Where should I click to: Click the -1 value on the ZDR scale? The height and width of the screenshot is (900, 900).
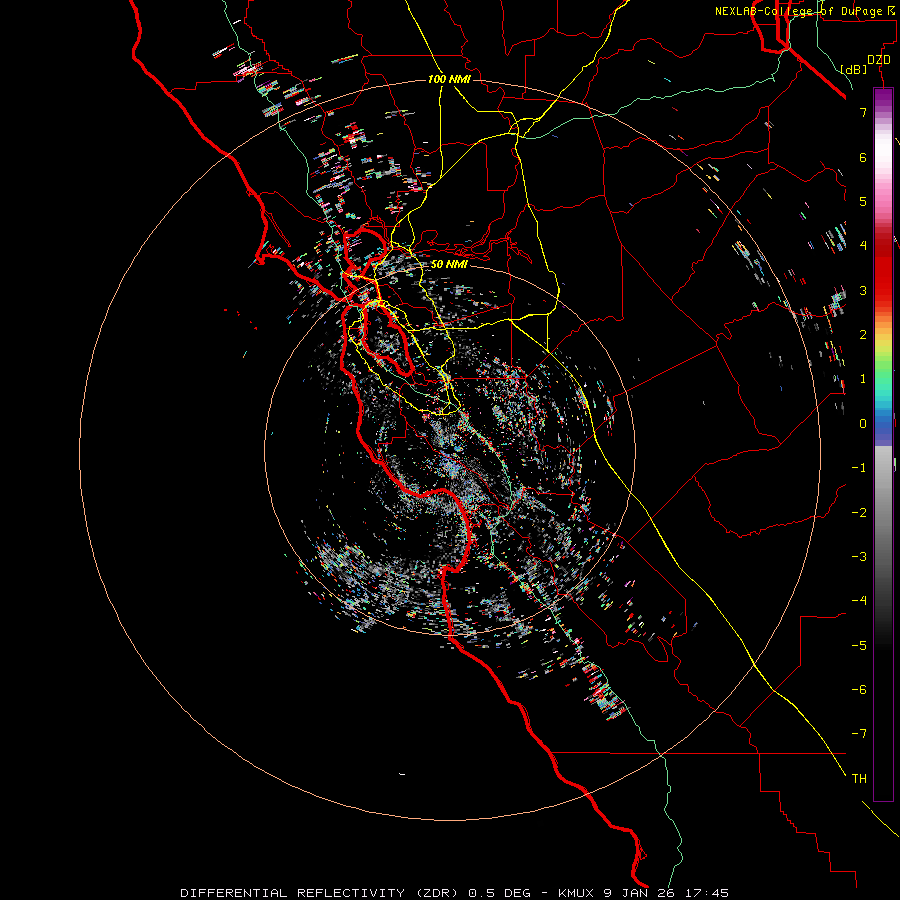pos(859,468)
